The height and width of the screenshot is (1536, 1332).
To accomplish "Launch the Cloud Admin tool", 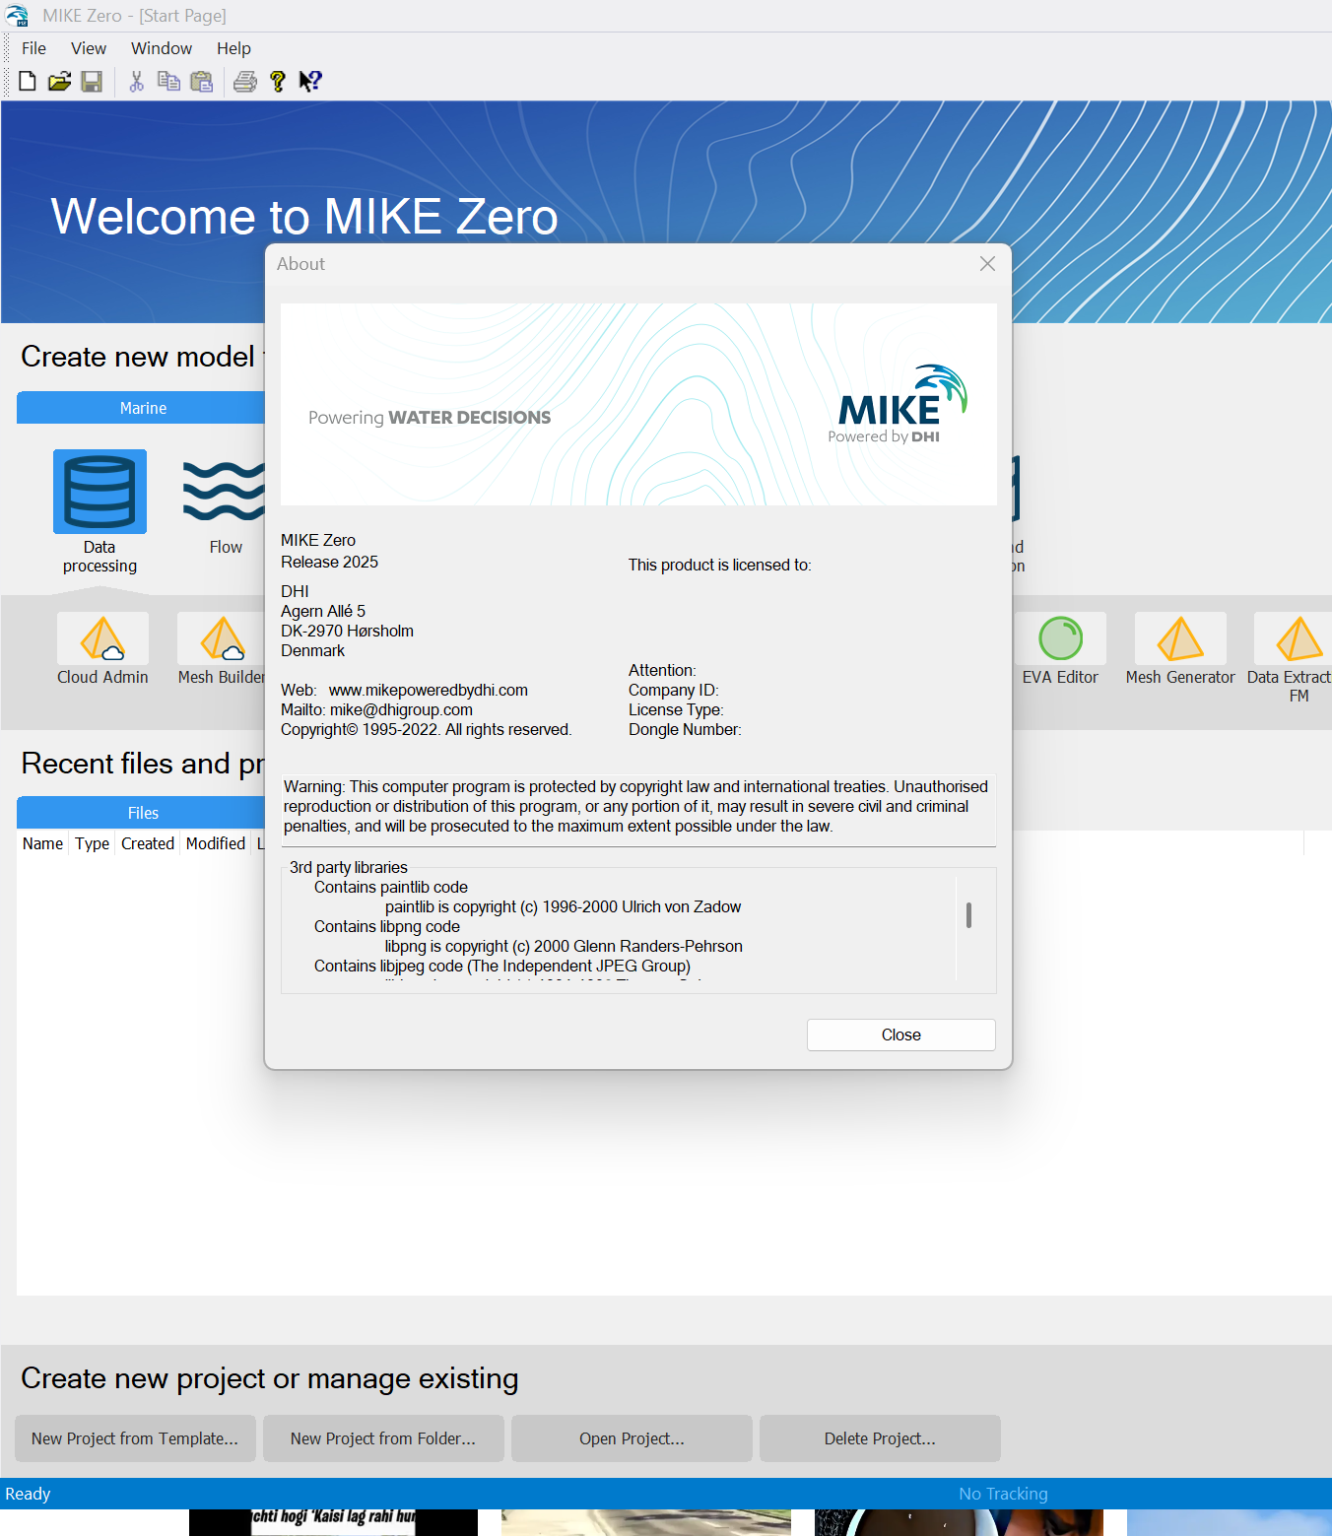I will coord(102,638).
